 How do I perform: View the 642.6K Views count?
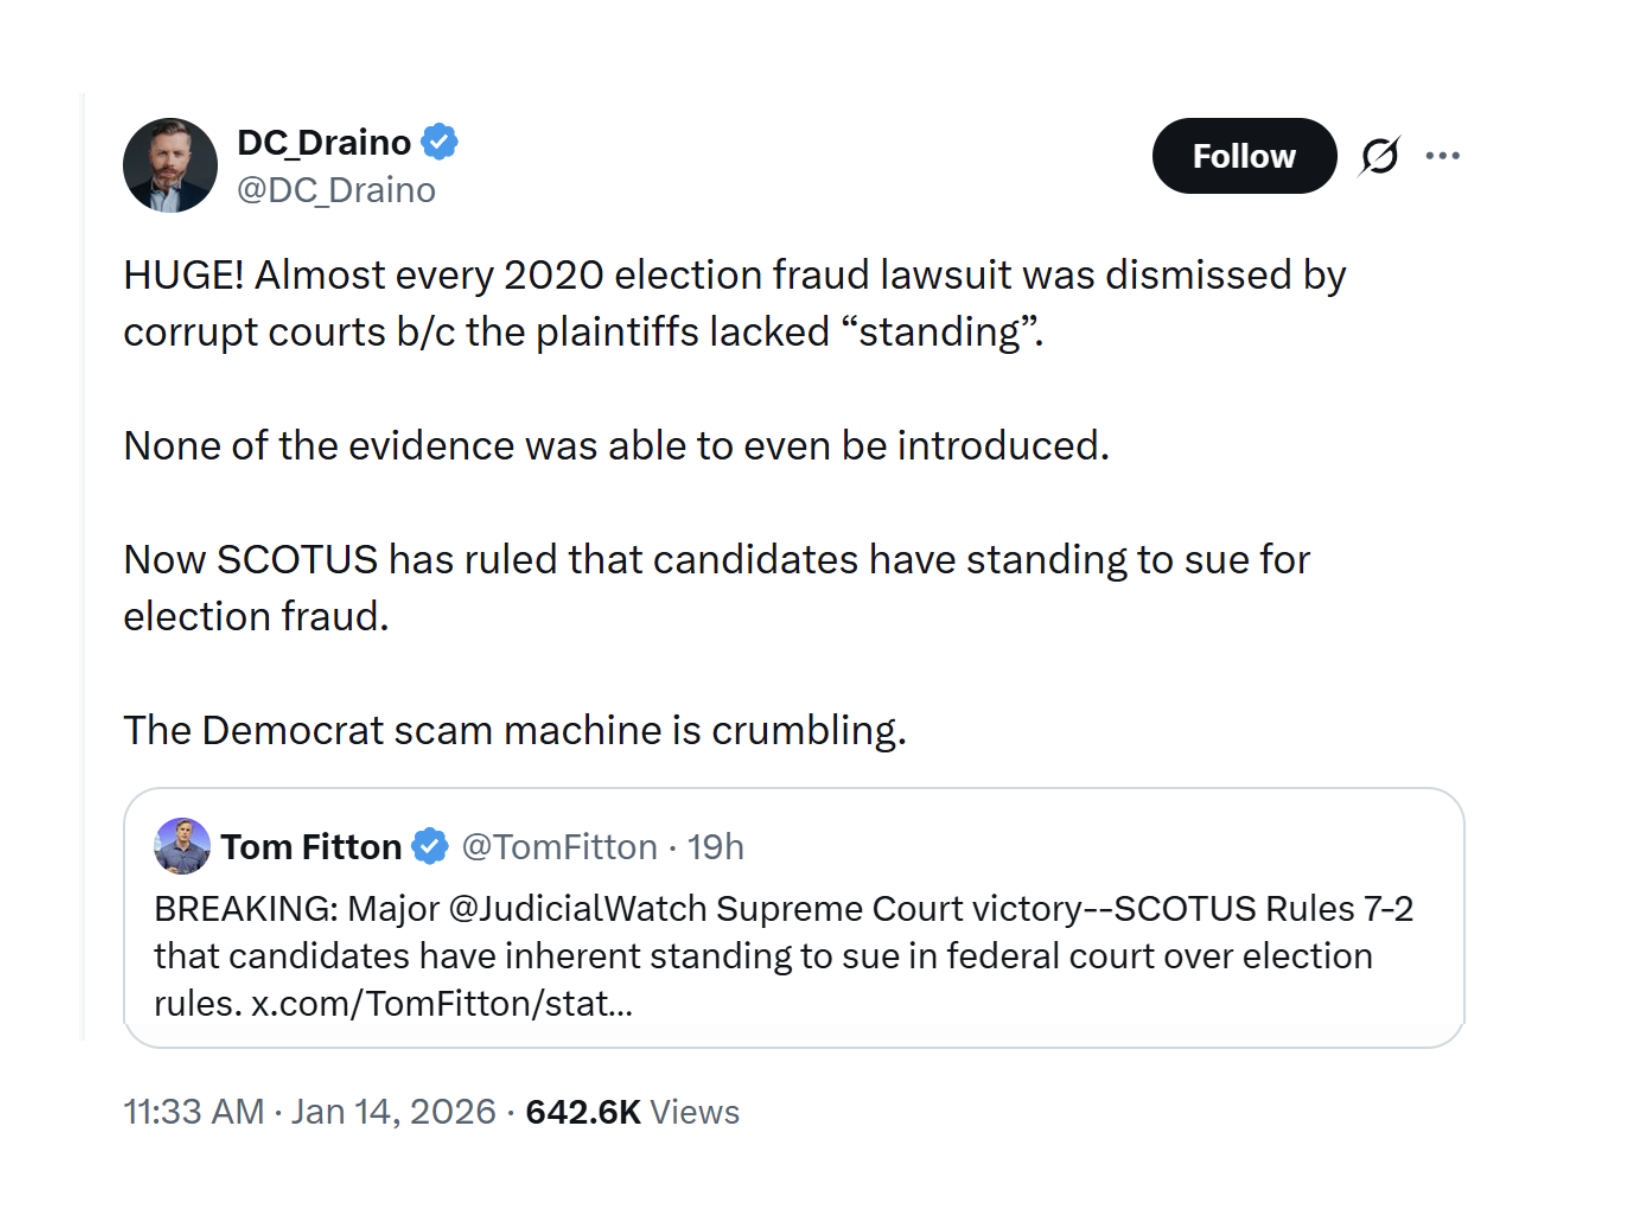pyautogui.click(x=632, y=1111)
